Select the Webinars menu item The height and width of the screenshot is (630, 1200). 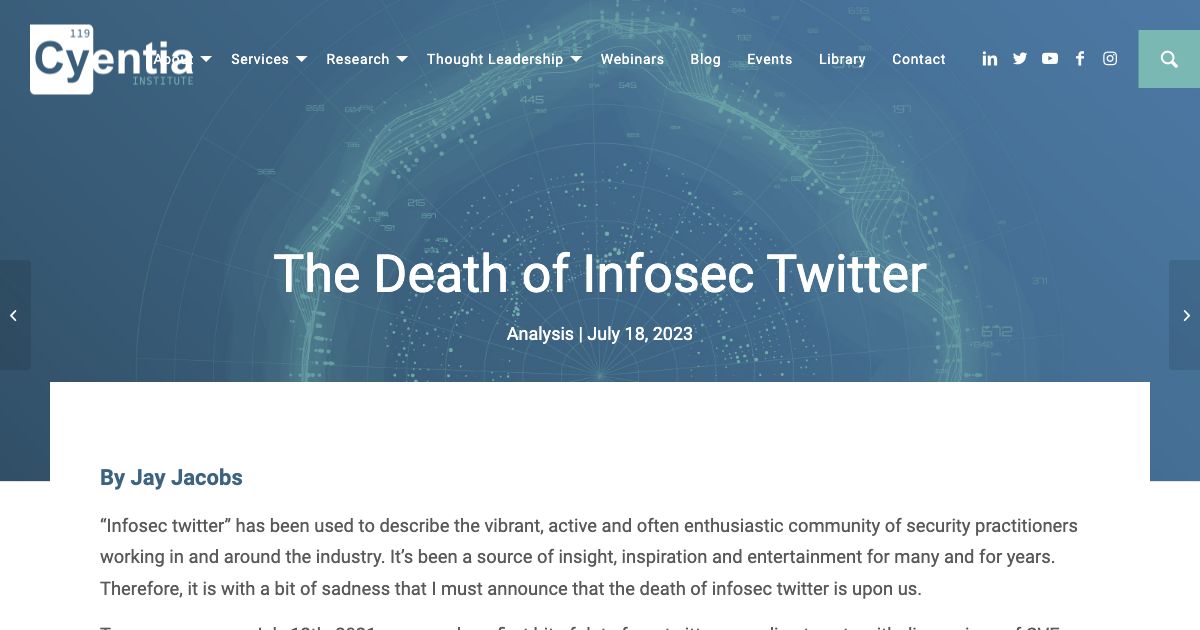pos(632,59)
